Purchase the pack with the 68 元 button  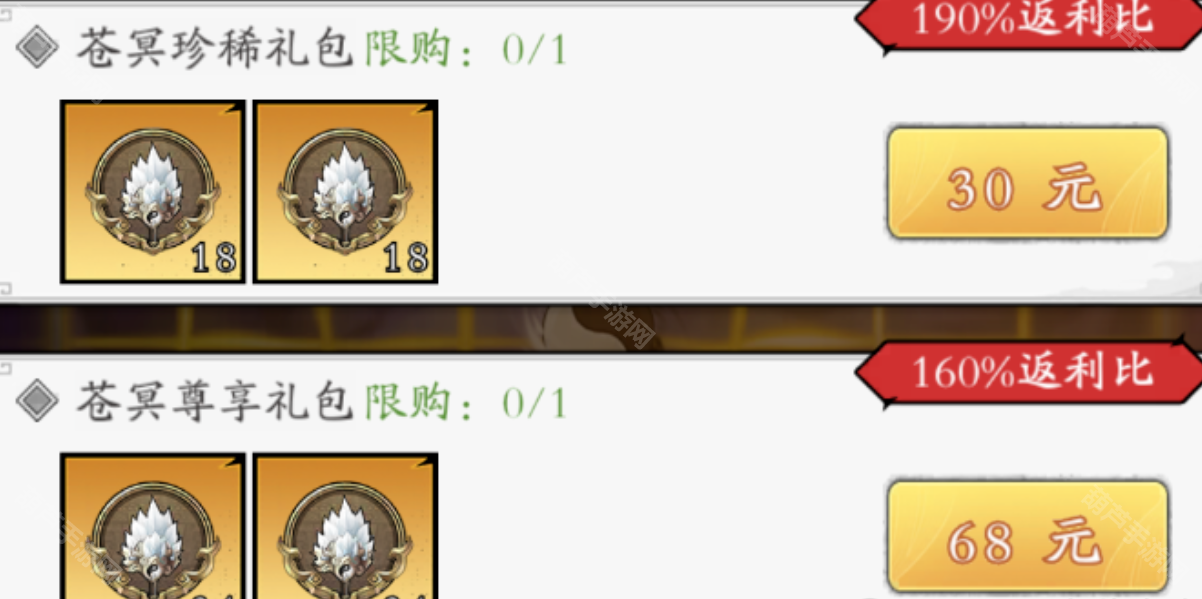[1028, 538]
